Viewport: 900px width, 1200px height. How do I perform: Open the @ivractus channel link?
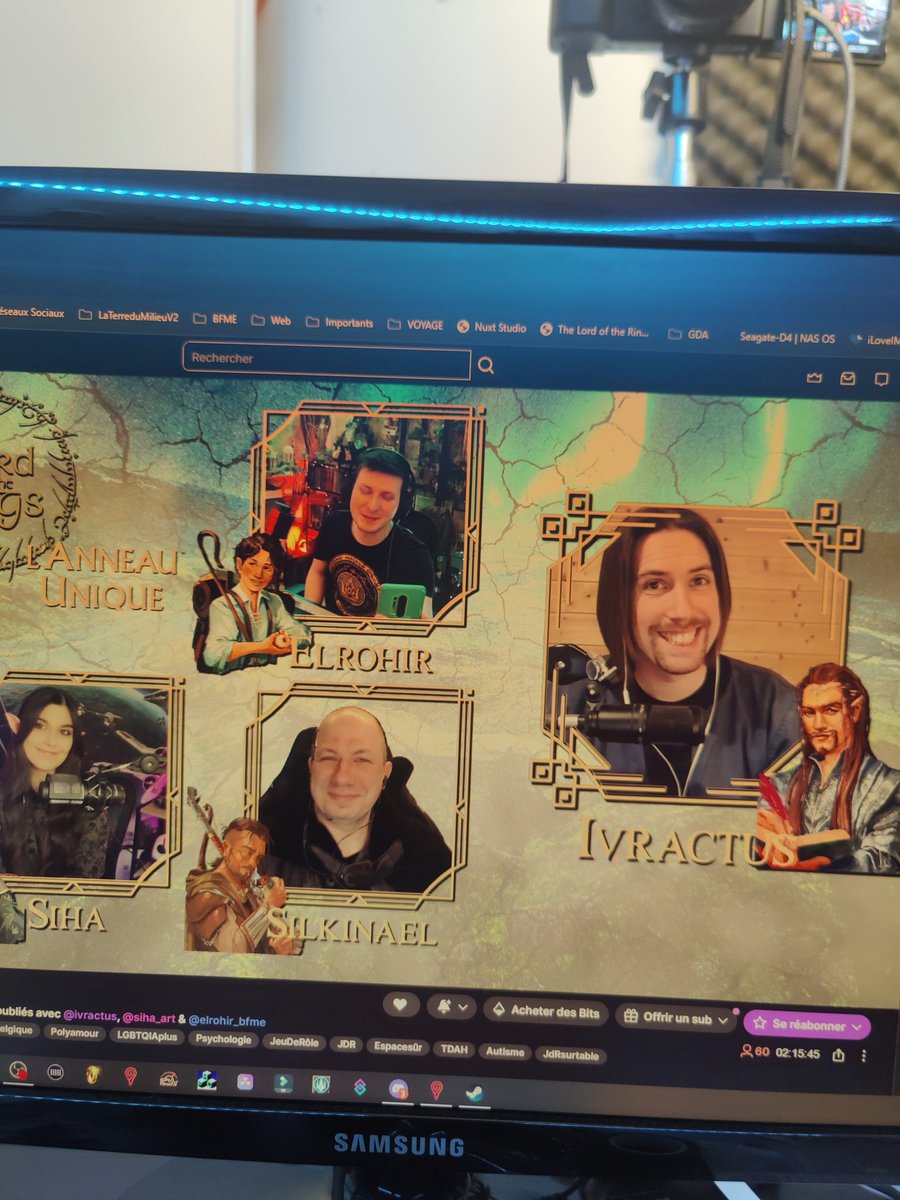92,1017
